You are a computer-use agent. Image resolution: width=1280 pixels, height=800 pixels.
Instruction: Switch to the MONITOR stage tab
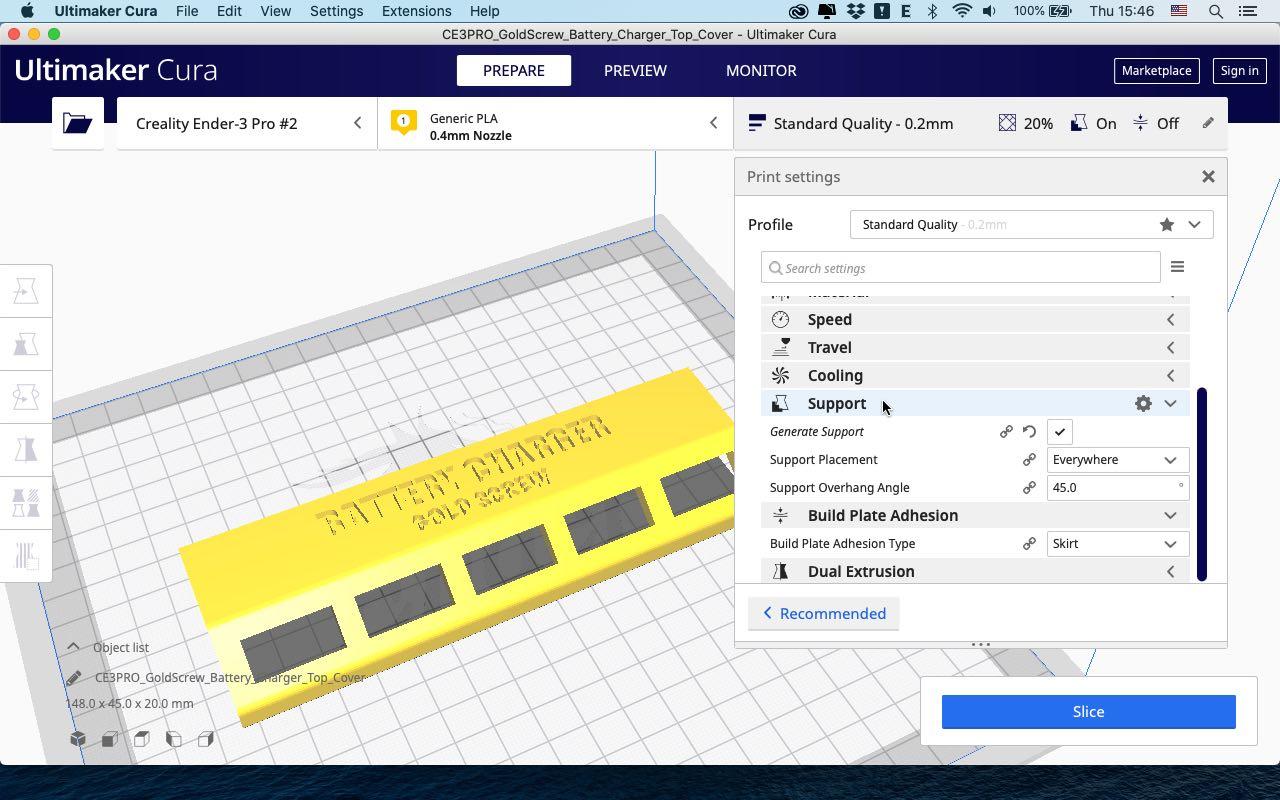(761, 71)
